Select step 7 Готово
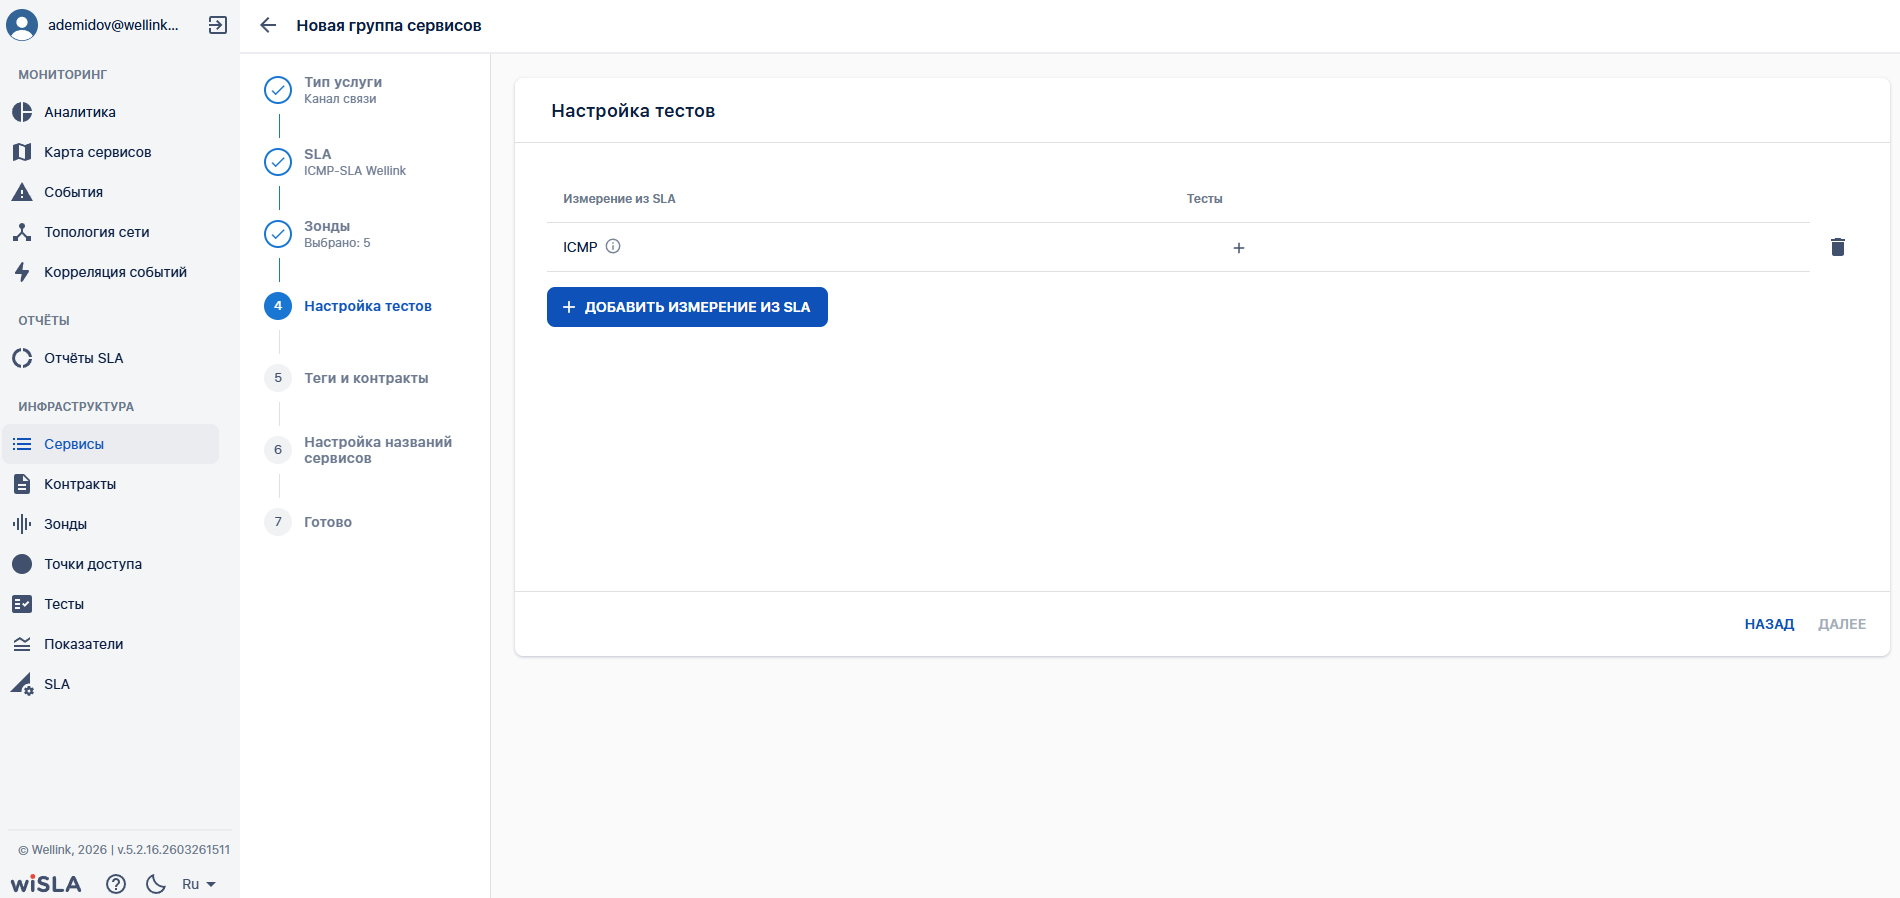 pos(308,522)
